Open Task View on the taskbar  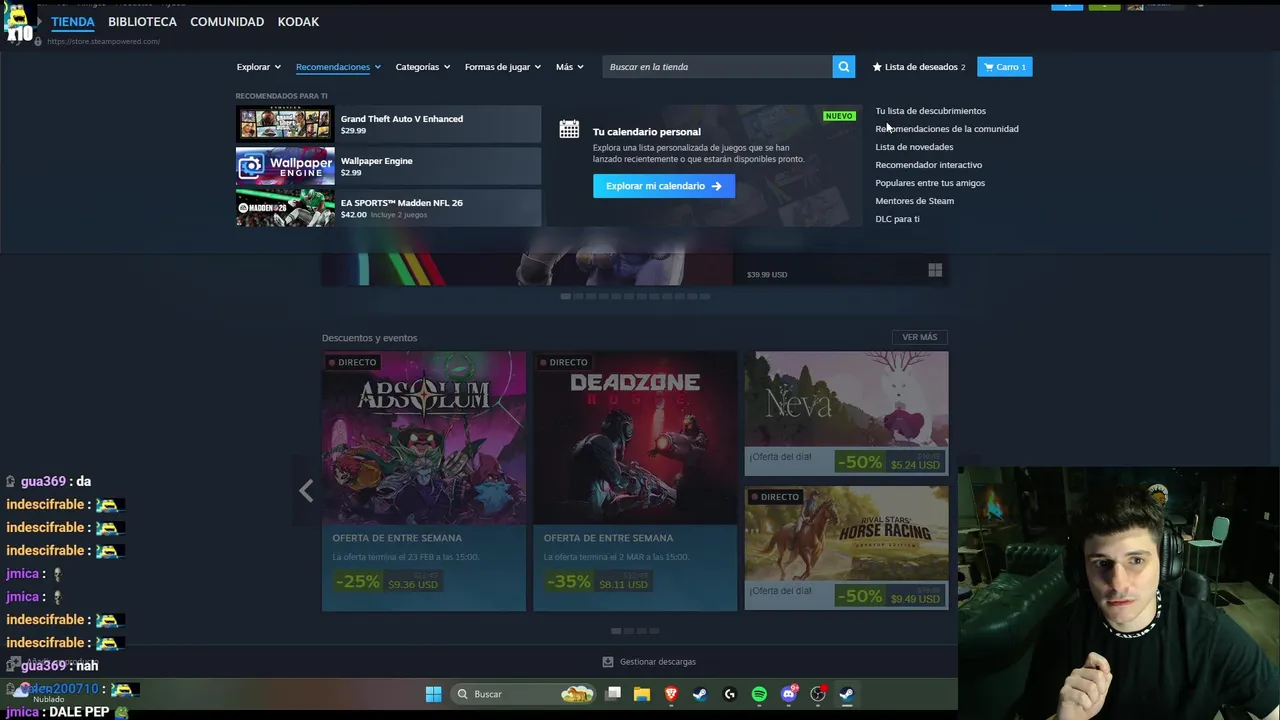[614, 694]
